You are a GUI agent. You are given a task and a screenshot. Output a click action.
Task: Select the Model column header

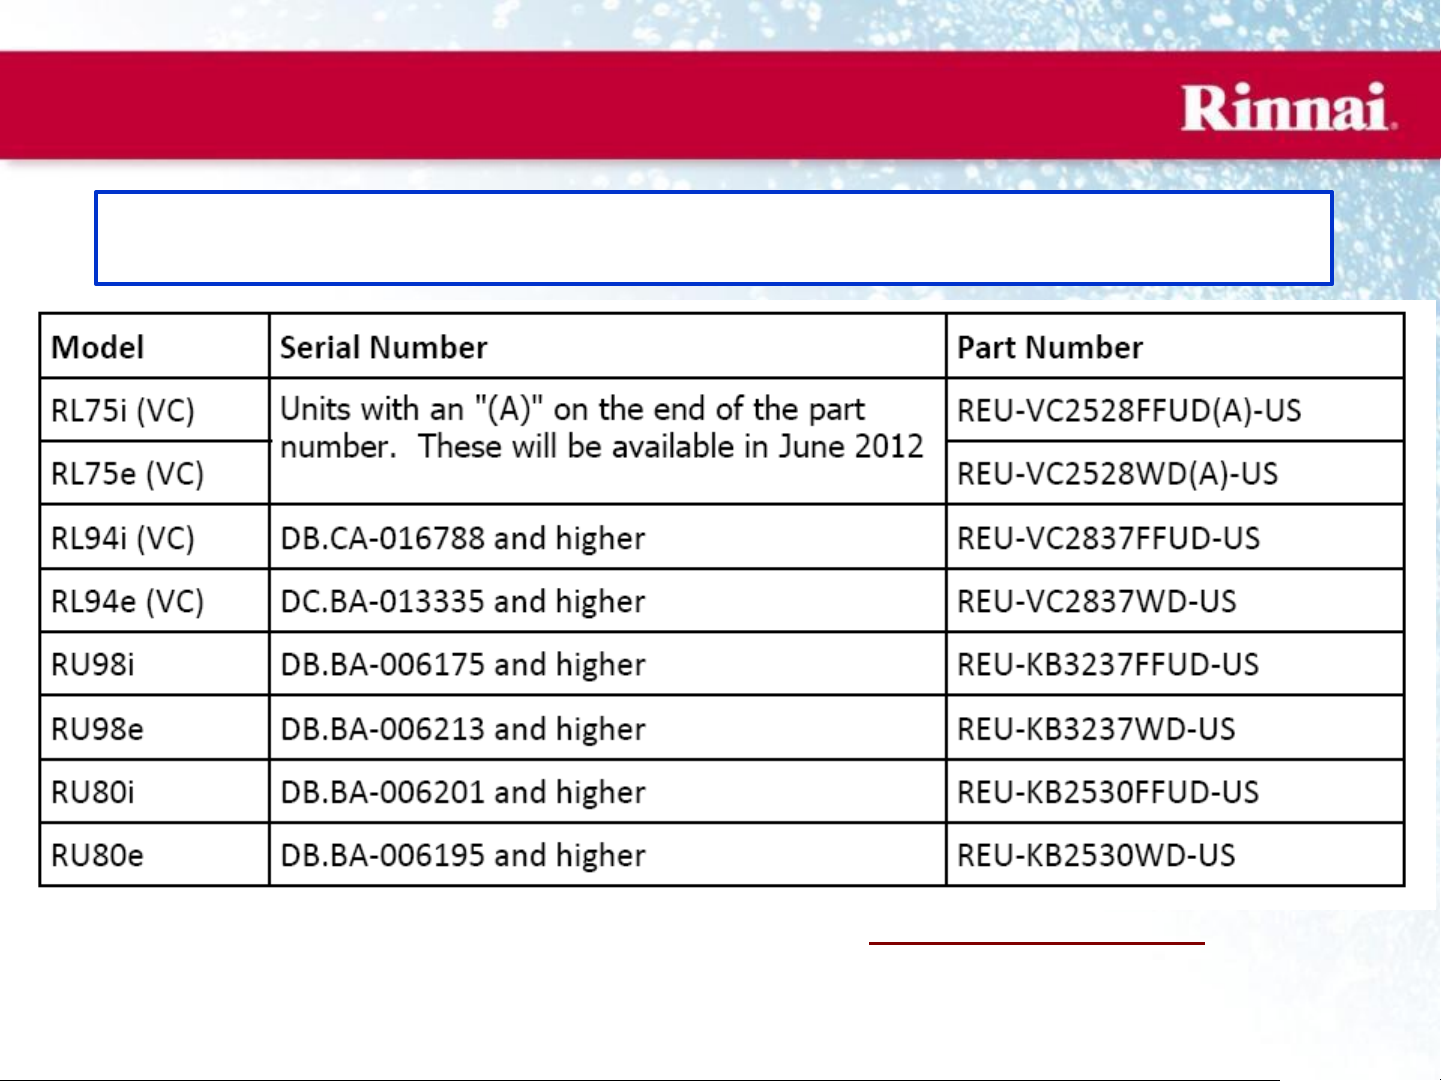click(x=98, y=347)
